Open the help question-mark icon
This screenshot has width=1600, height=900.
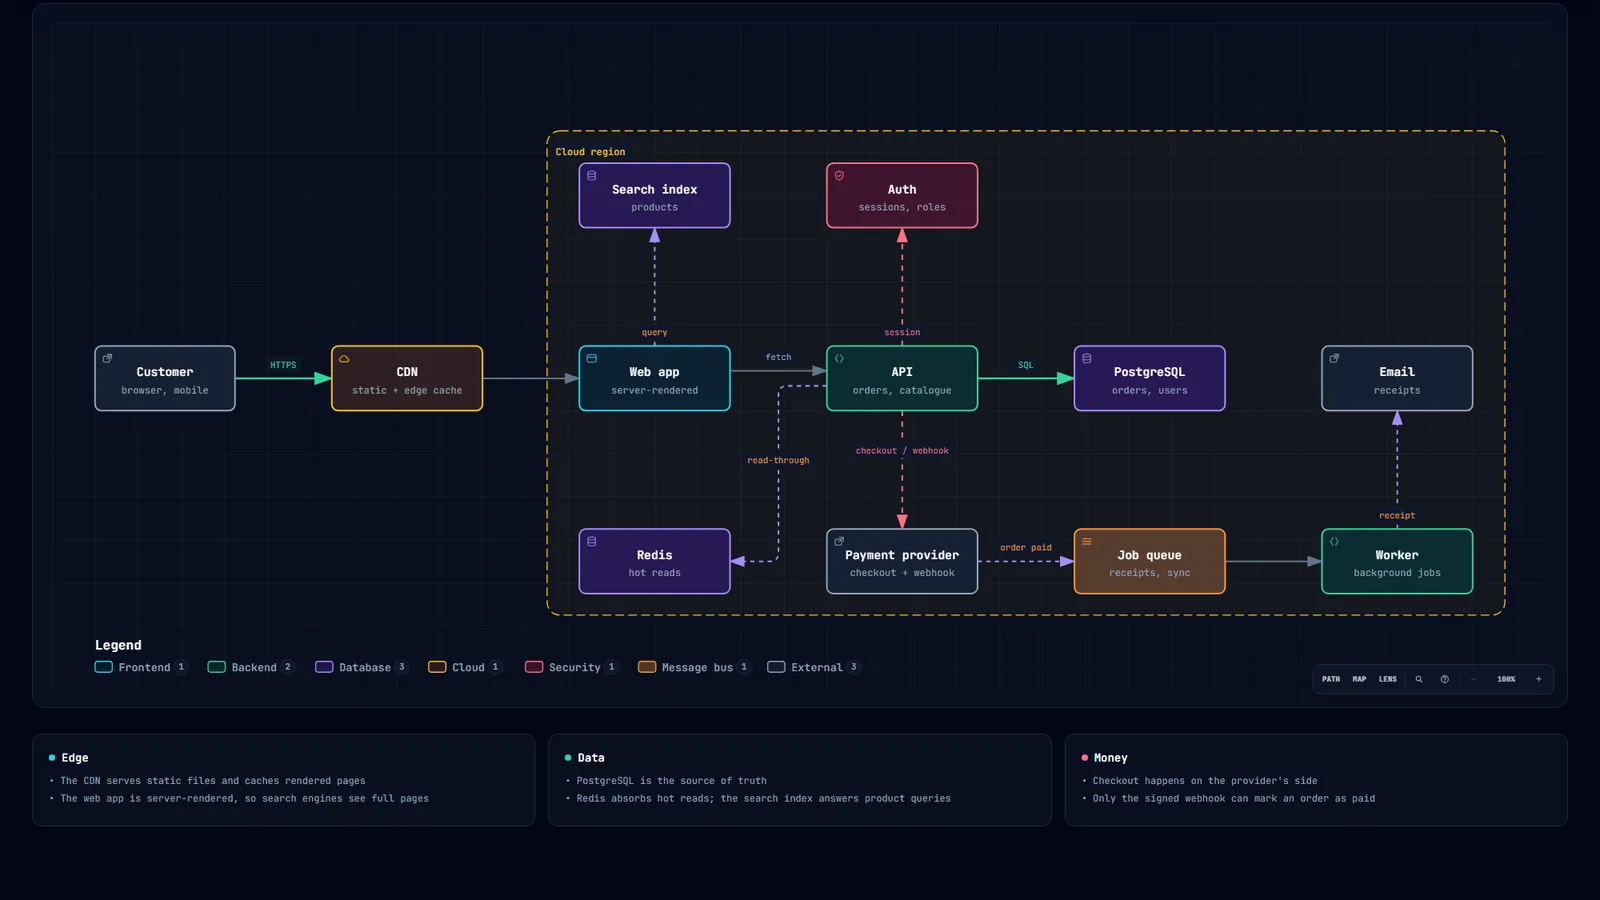click(1444, 679)
